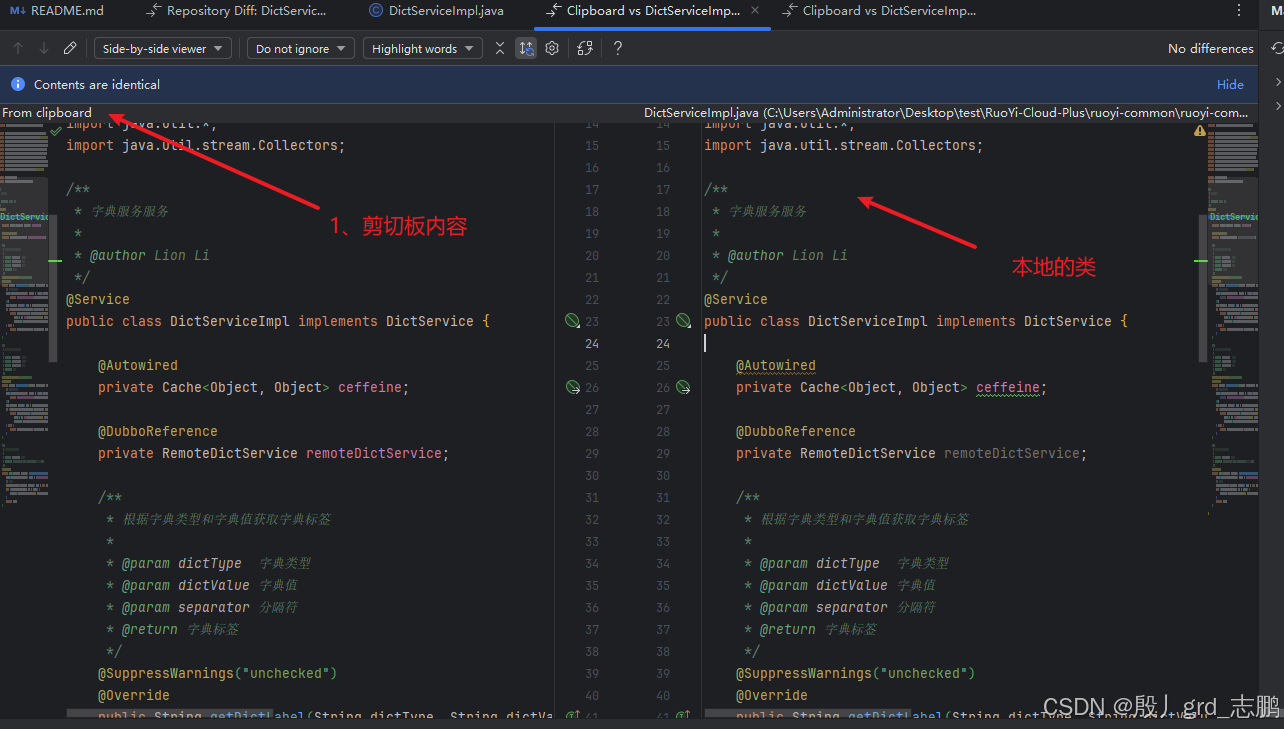Viewport: 1284px width, 729px height.
Task: Open the Maven tool window icon
Action: 1277,11
